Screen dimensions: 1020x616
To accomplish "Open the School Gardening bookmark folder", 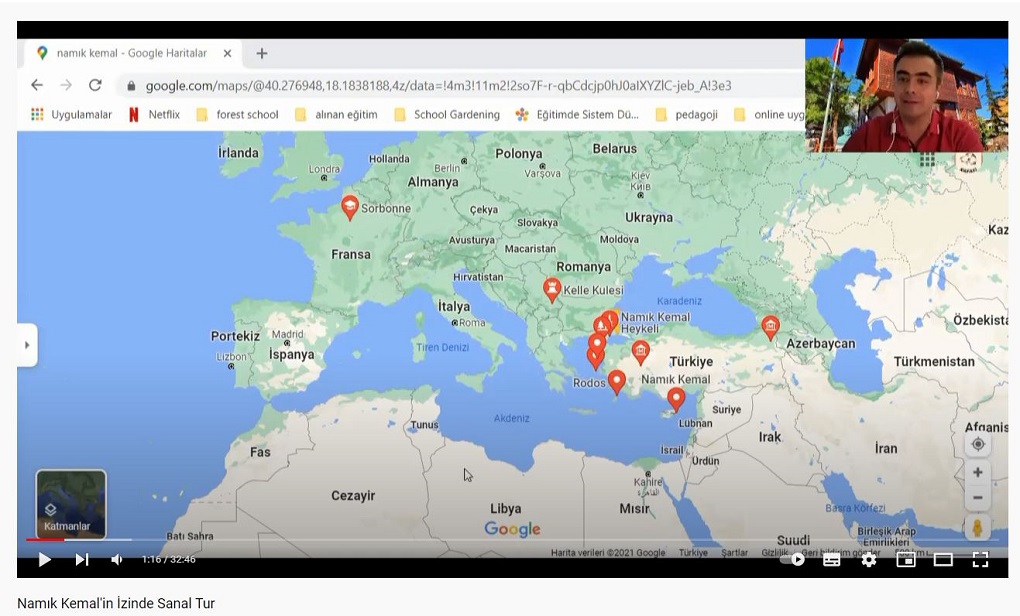I will 447,114.
